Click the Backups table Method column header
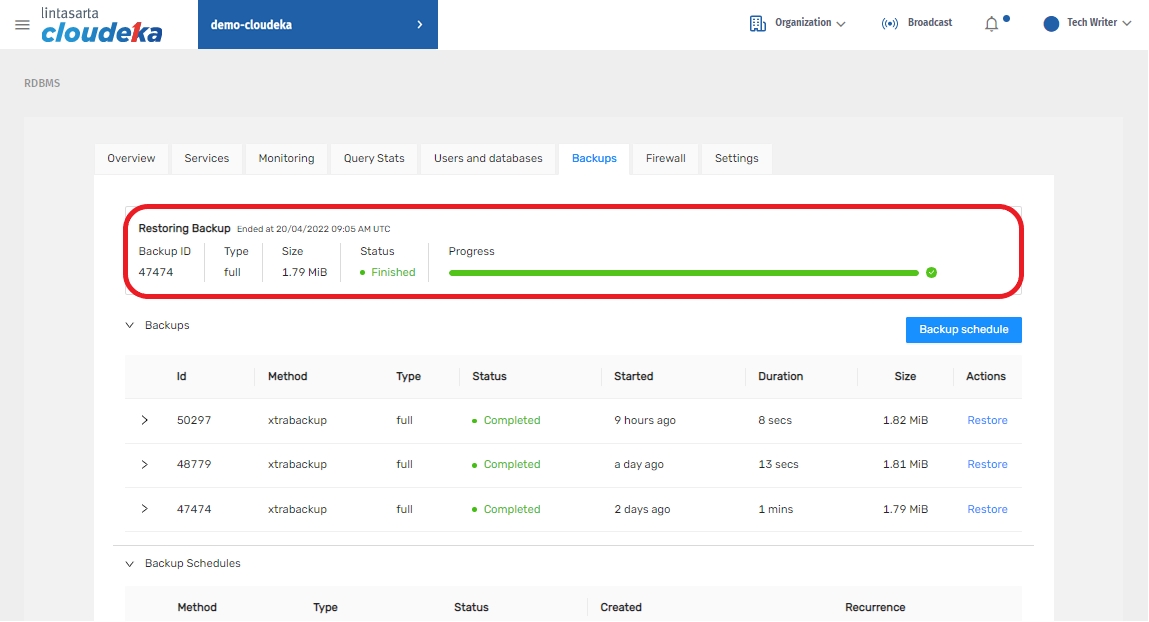1149x622 pixels. tap(287, 377)
